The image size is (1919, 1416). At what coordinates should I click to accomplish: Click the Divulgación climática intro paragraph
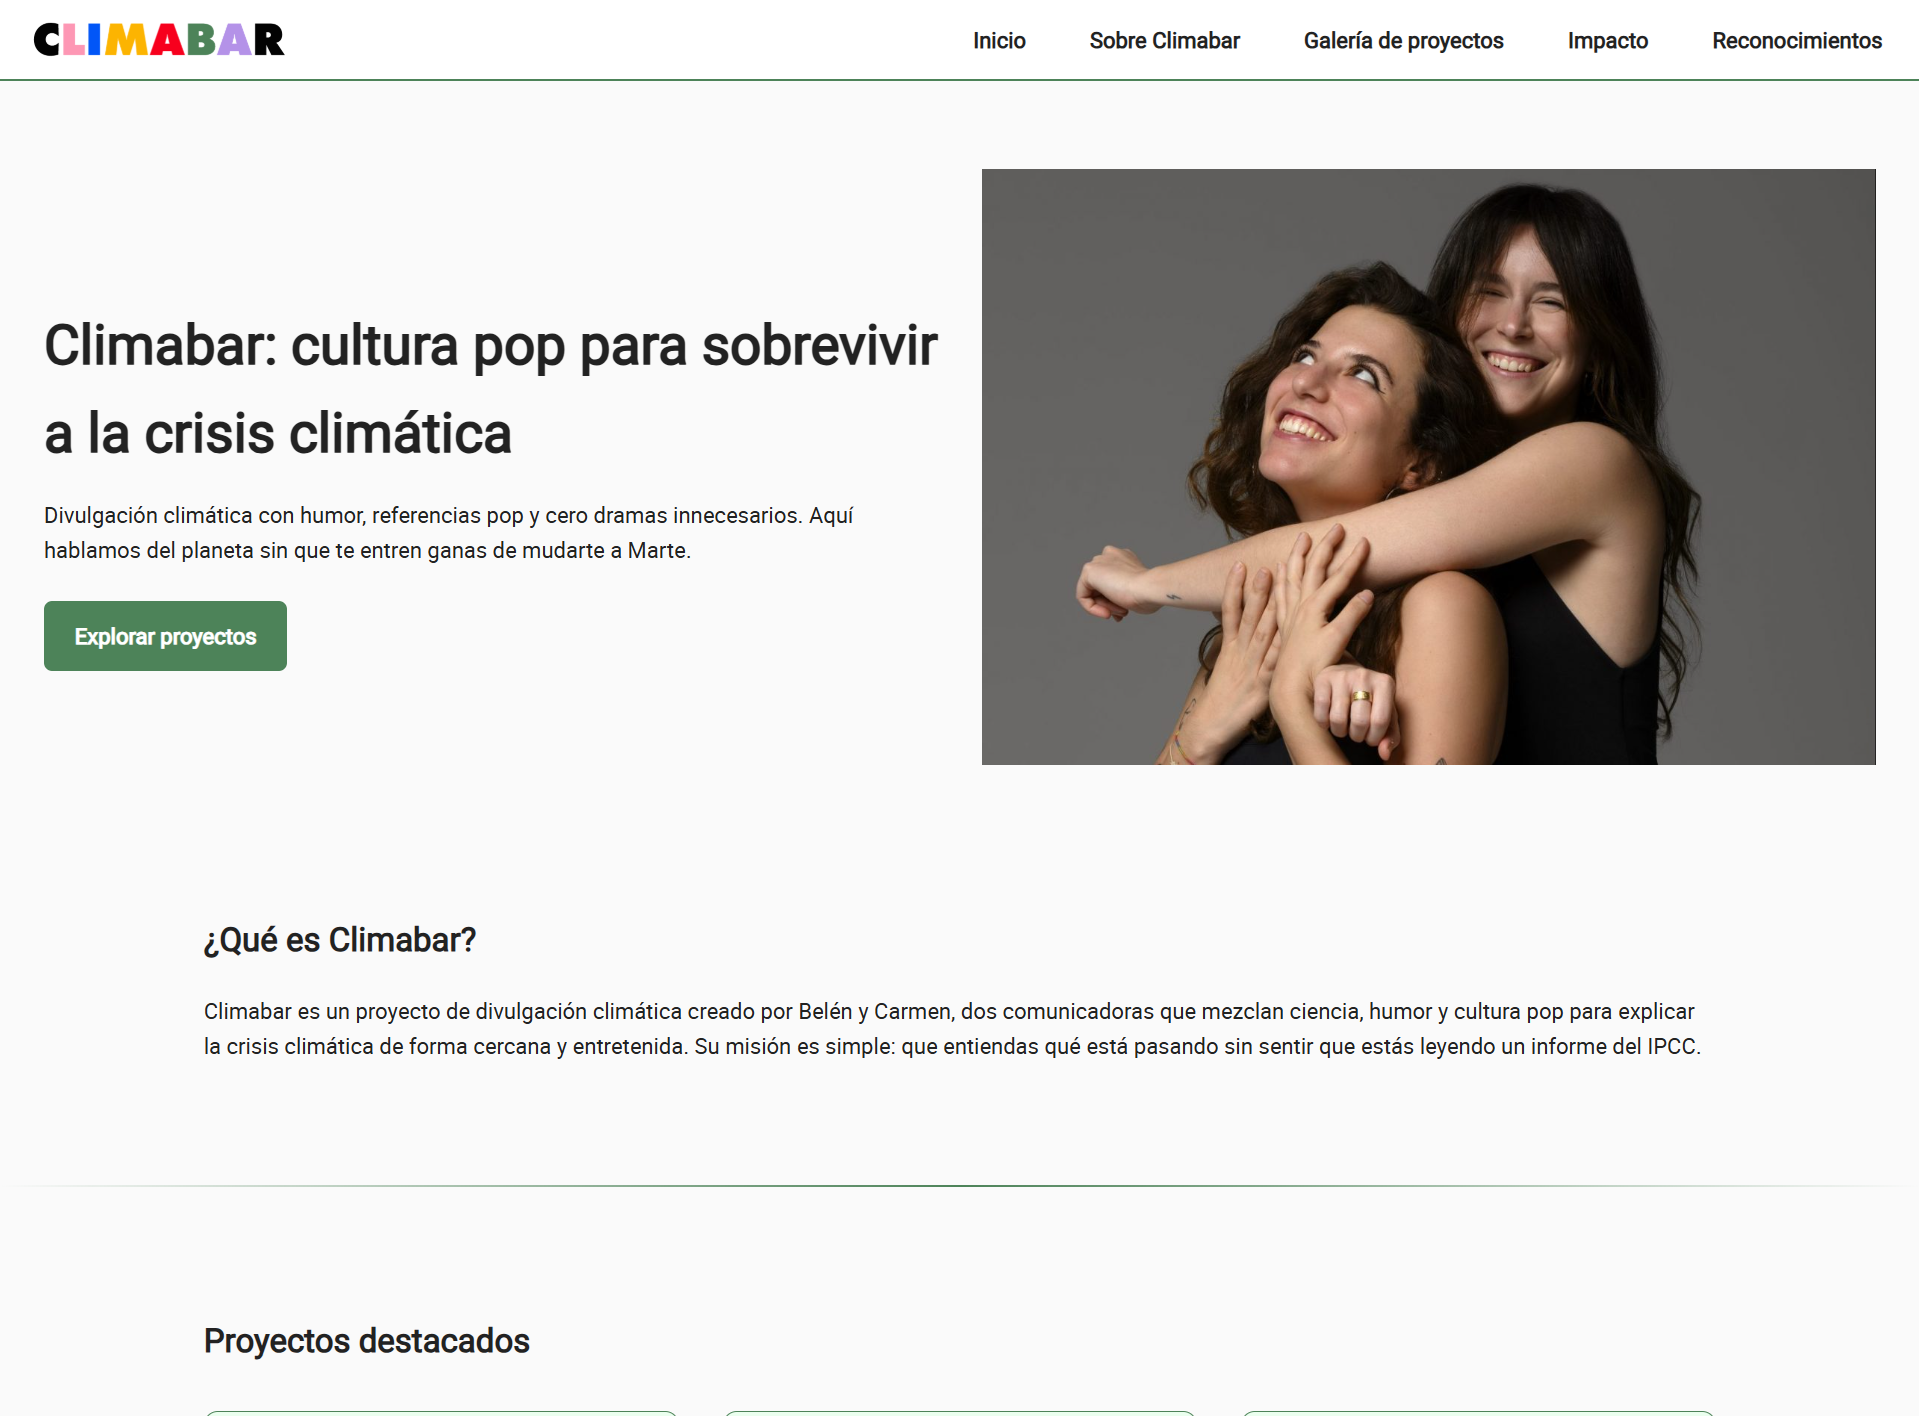click(448, 533)
